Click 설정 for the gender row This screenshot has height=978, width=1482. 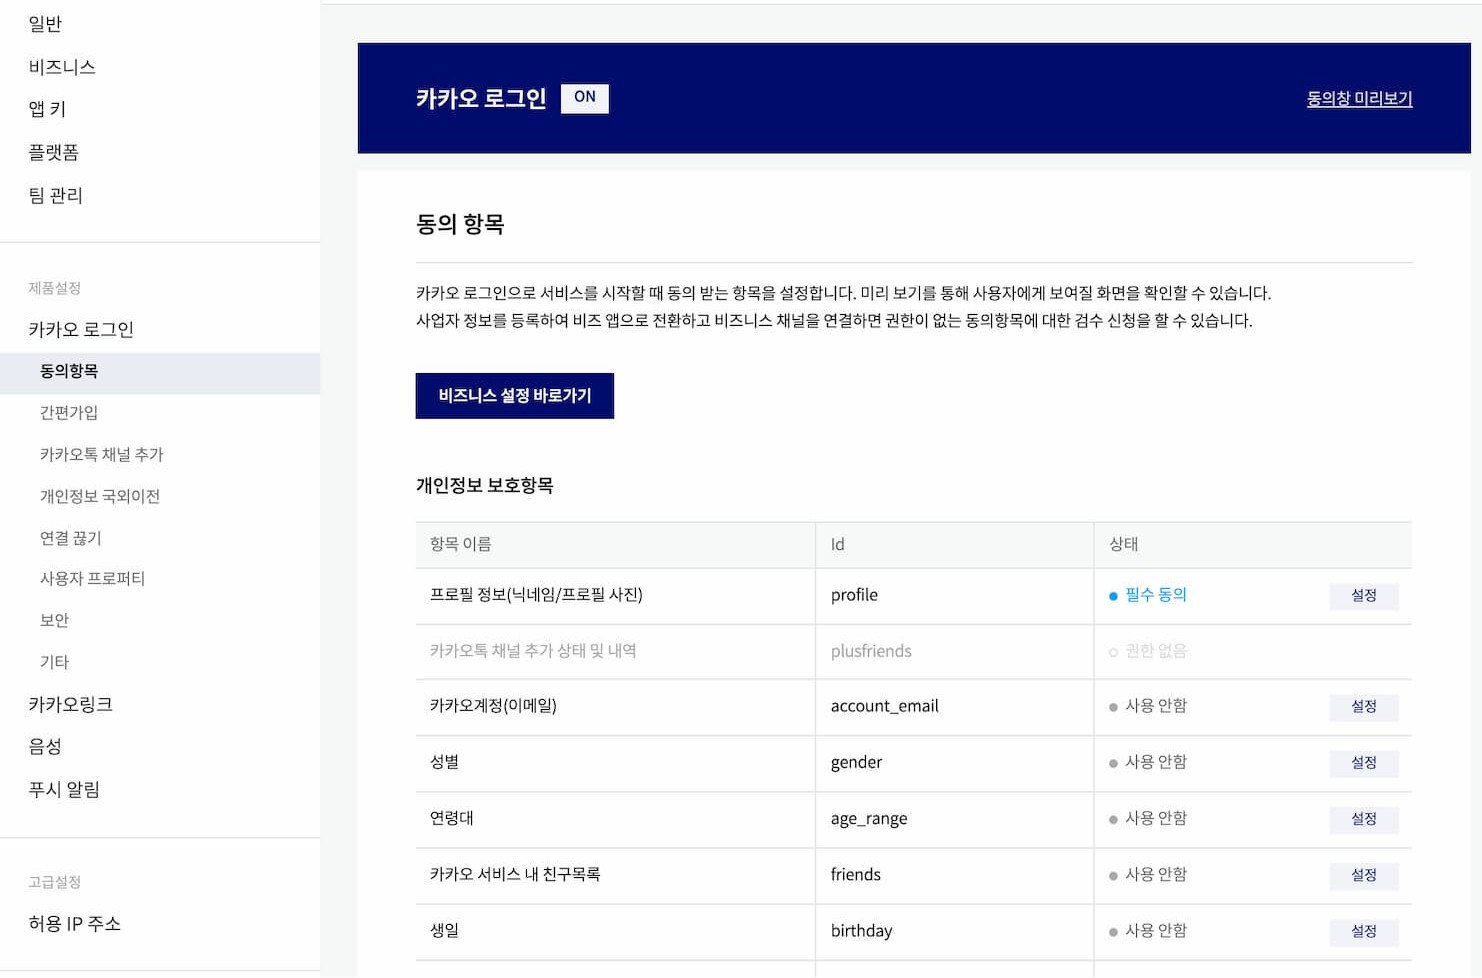[x=1364, y=762]
